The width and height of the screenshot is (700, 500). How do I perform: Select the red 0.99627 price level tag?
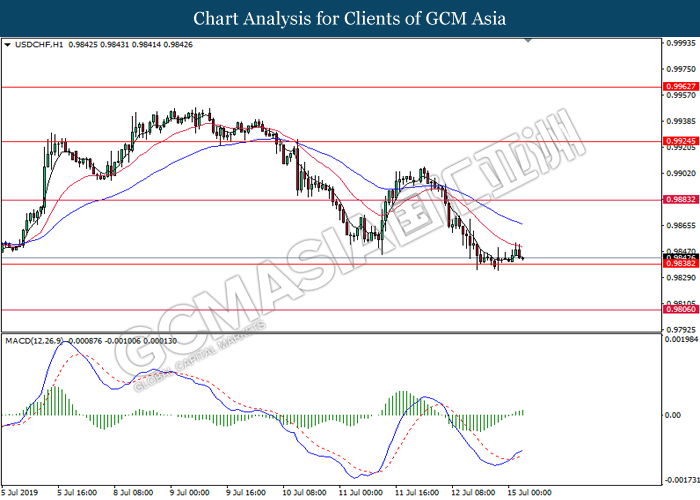point(681,87)
